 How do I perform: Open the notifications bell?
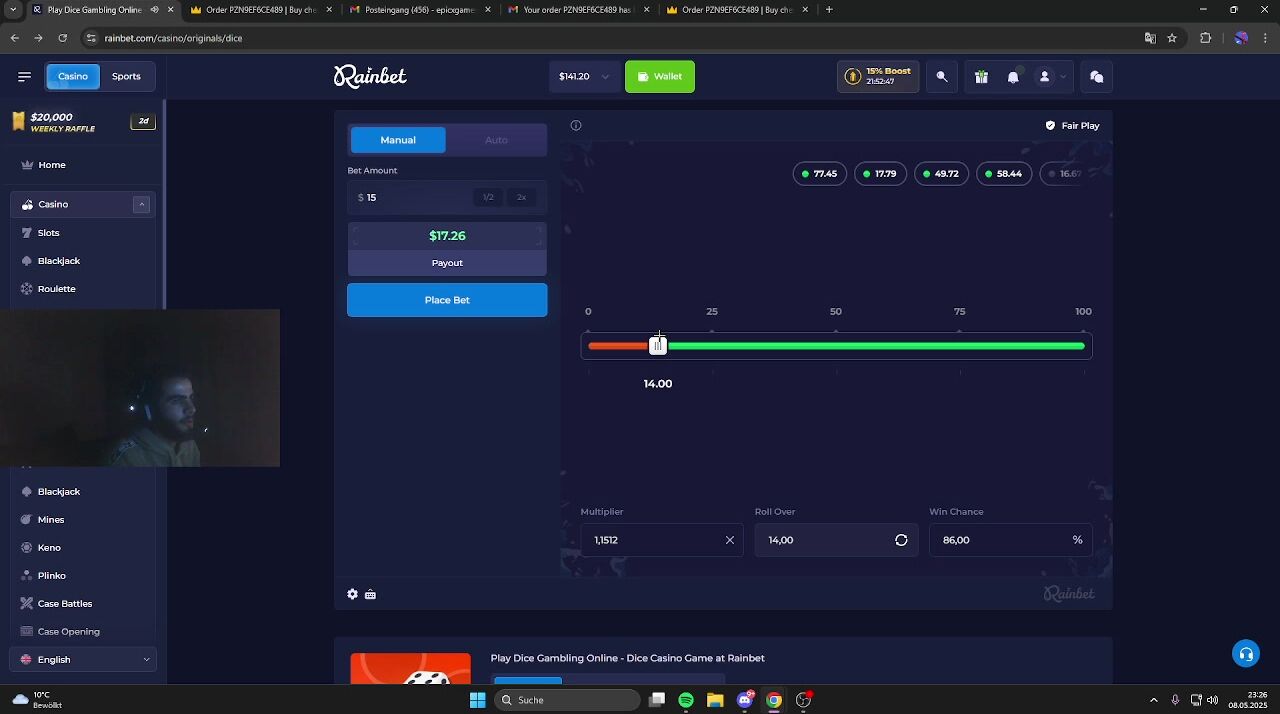pos(1013,77)
